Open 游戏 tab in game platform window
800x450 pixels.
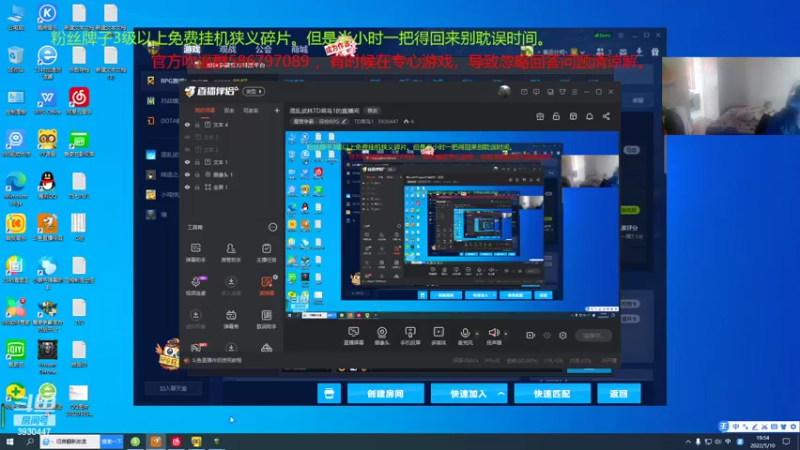point(192,49)
